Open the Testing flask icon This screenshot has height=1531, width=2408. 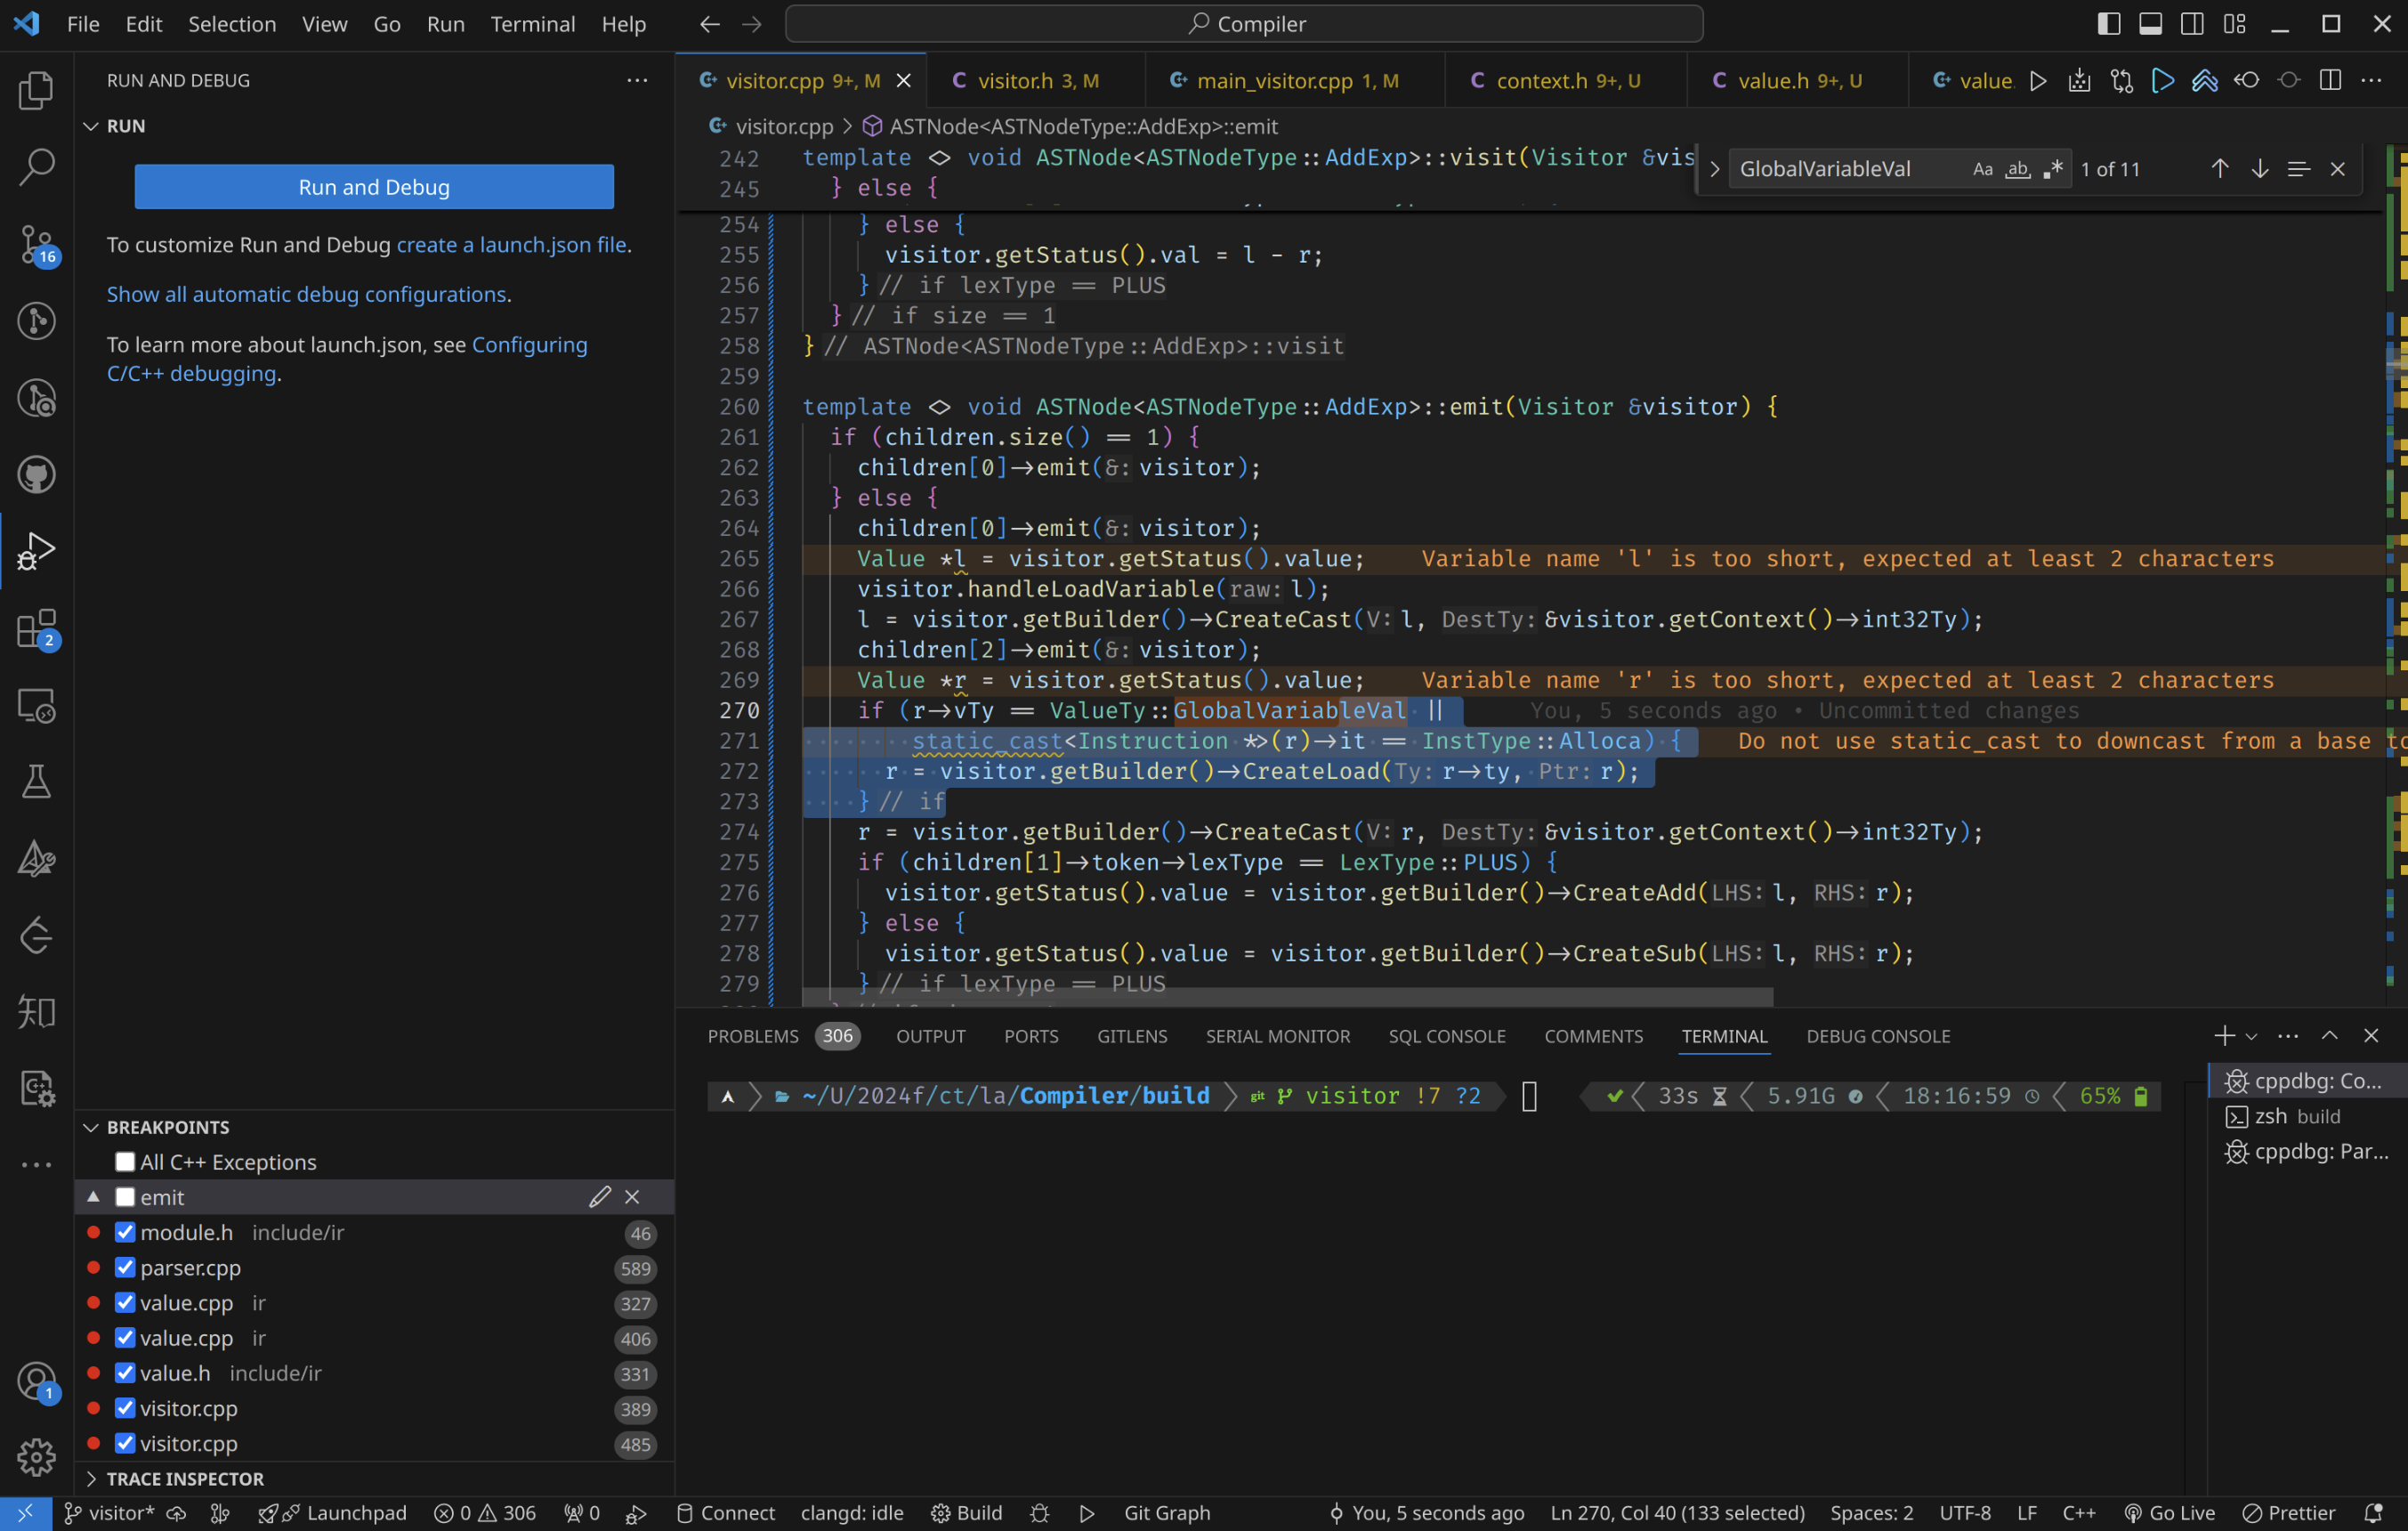(x=36, y=782)
